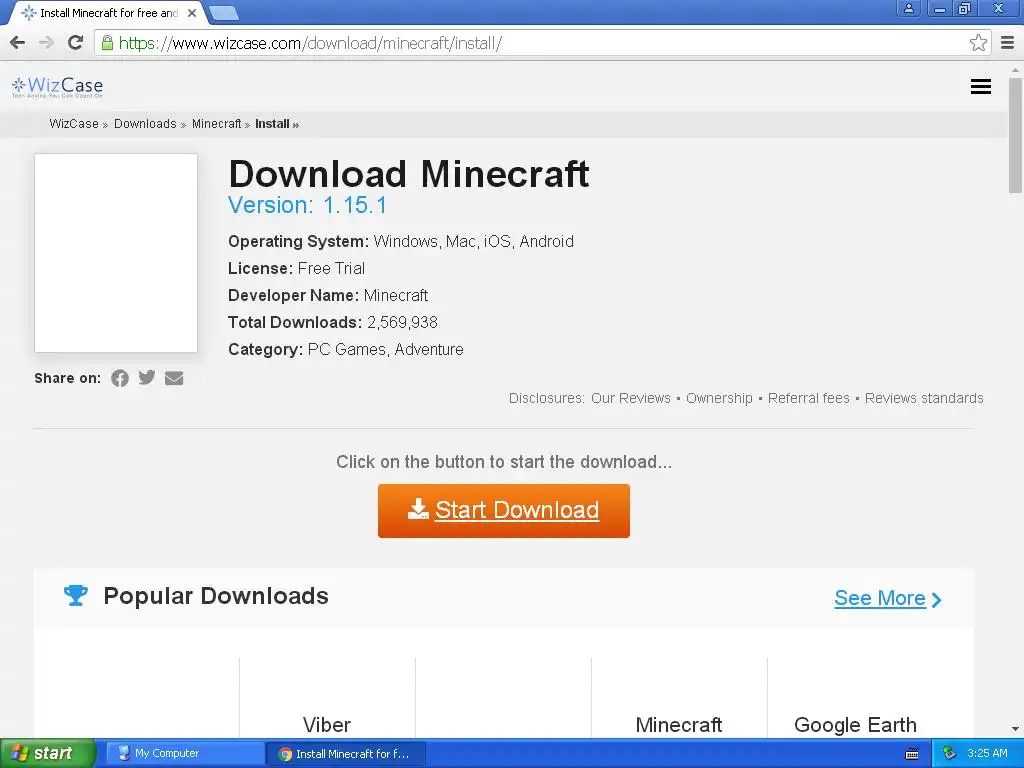
Task: Click the Popular Downloads heading
Action: (216, 596)
